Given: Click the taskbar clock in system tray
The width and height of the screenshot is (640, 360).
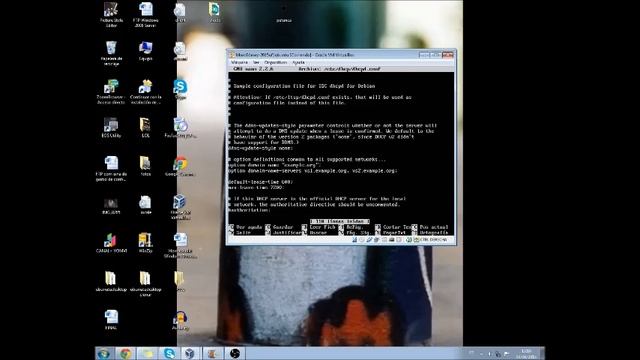Looking at the screenshot, I should click(526, 354).
